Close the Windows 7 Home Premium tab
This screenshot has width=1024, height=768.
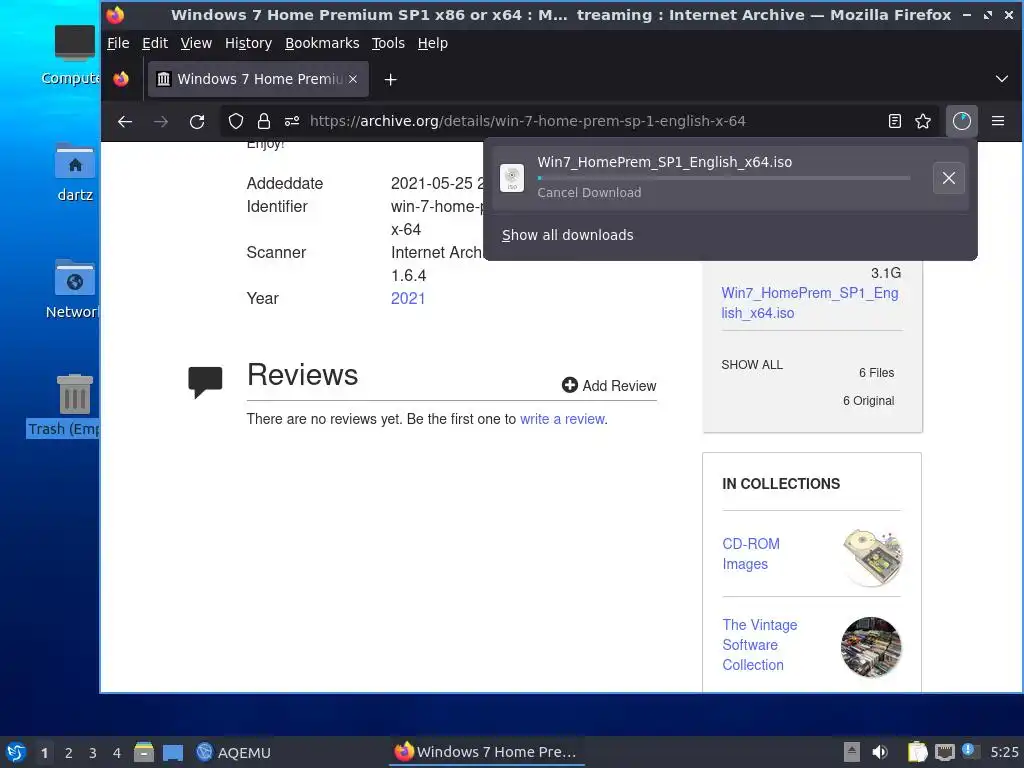353,79
